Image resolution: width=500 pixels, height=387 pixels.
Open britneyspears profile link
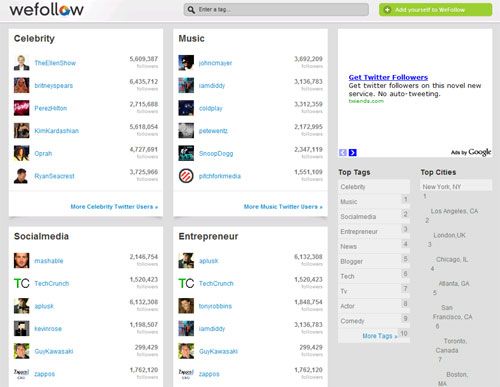tap(54, 86)
